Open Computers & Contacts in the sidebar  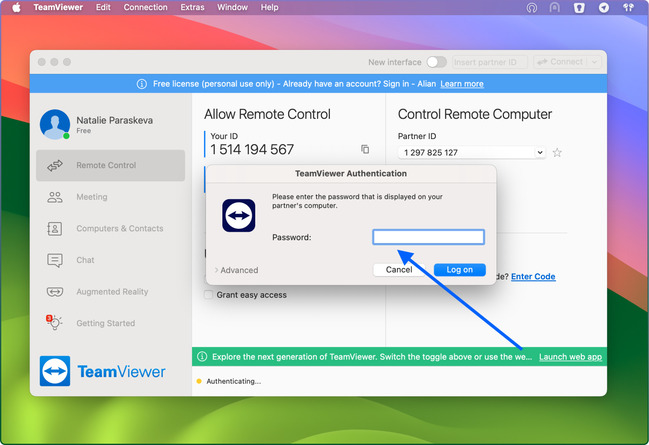[111, 229]
